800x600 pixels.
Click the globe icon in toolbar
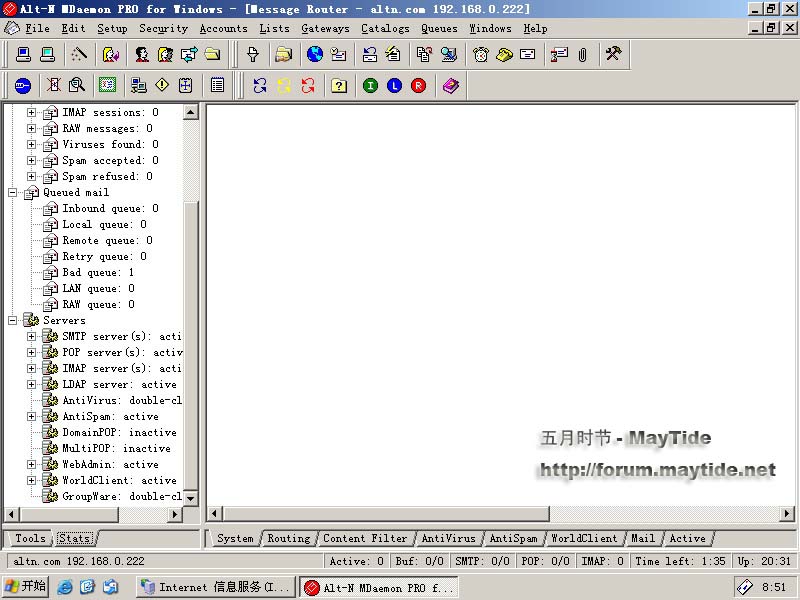(315, 54)
